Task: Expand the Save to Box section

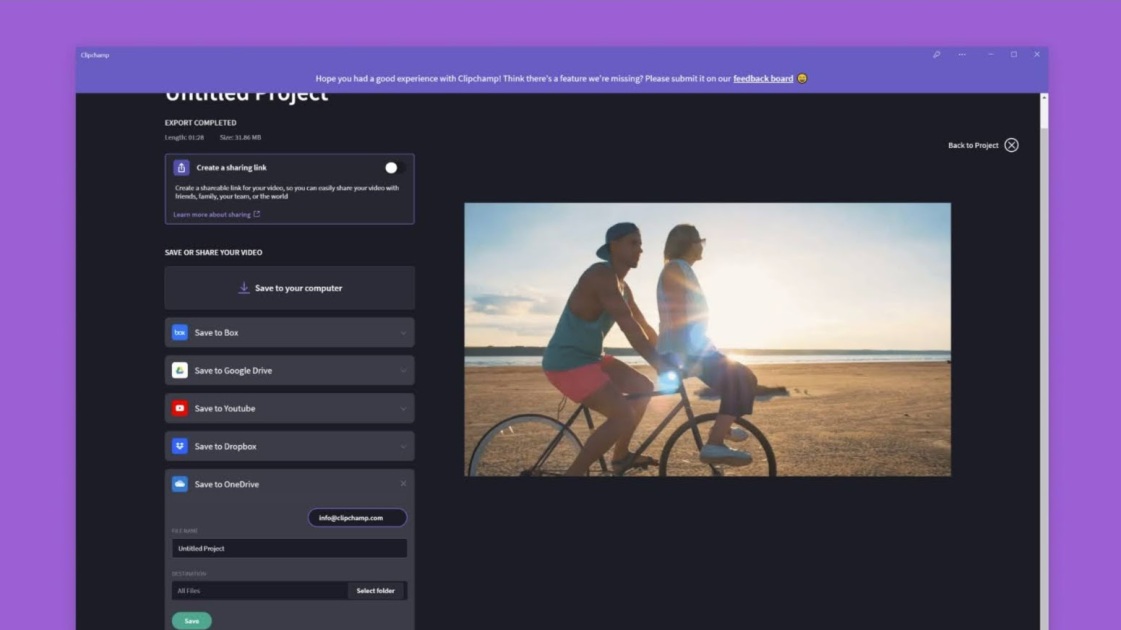Action: pos(403,333)
